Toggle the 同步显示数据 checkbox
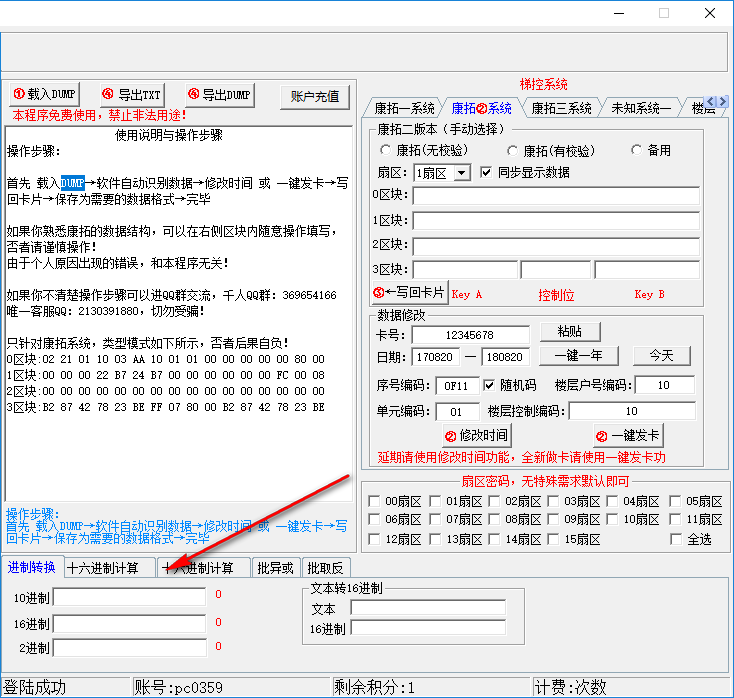This screenshot has height=698, width=734. pyautogui.click(x=486, y=172)
